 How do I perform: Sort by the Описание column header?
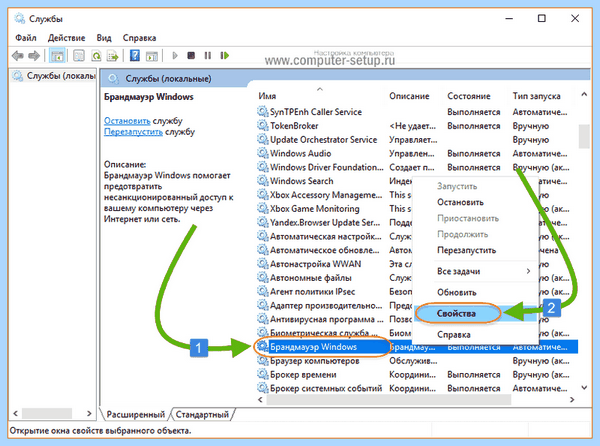tap(409, 96)
